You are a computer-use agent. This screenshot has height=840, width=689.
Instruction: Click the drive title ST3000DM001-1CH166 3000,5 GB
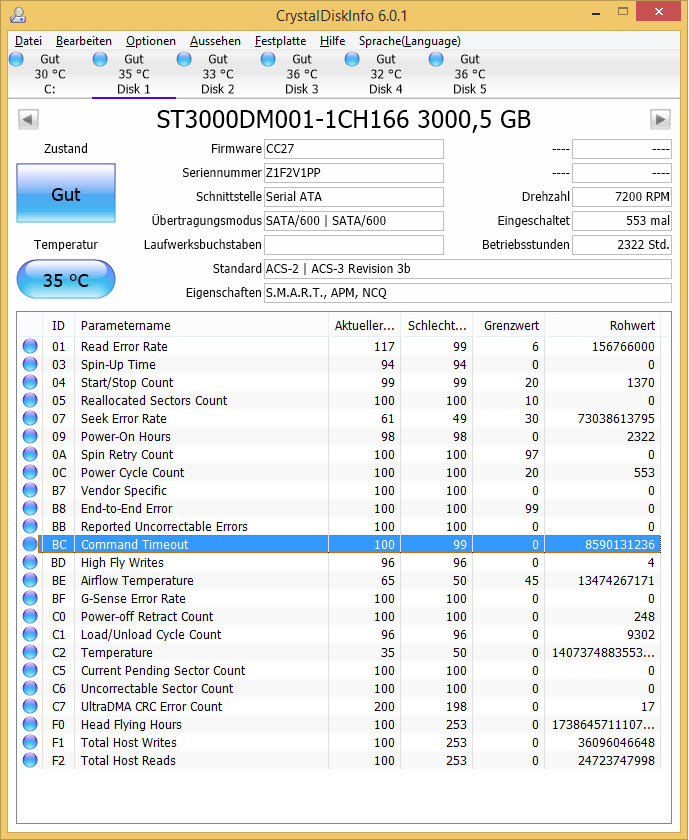[x=343, y=119]
